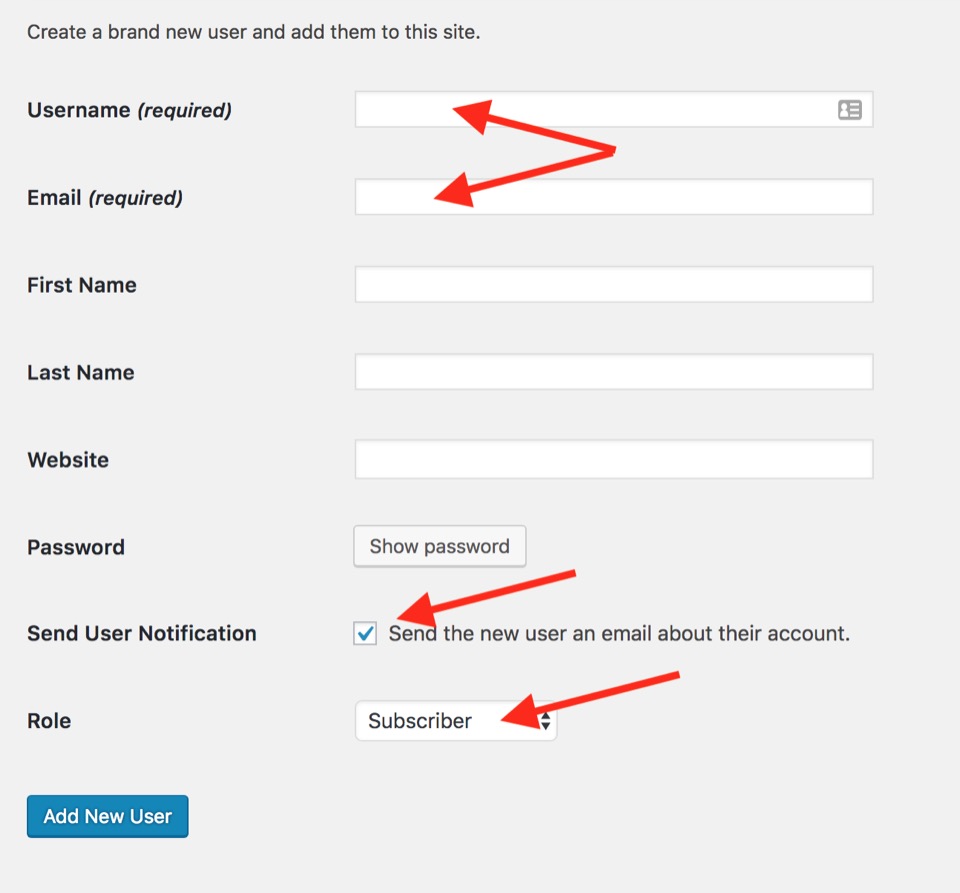Click the Email (required) label

pos(105,198)
